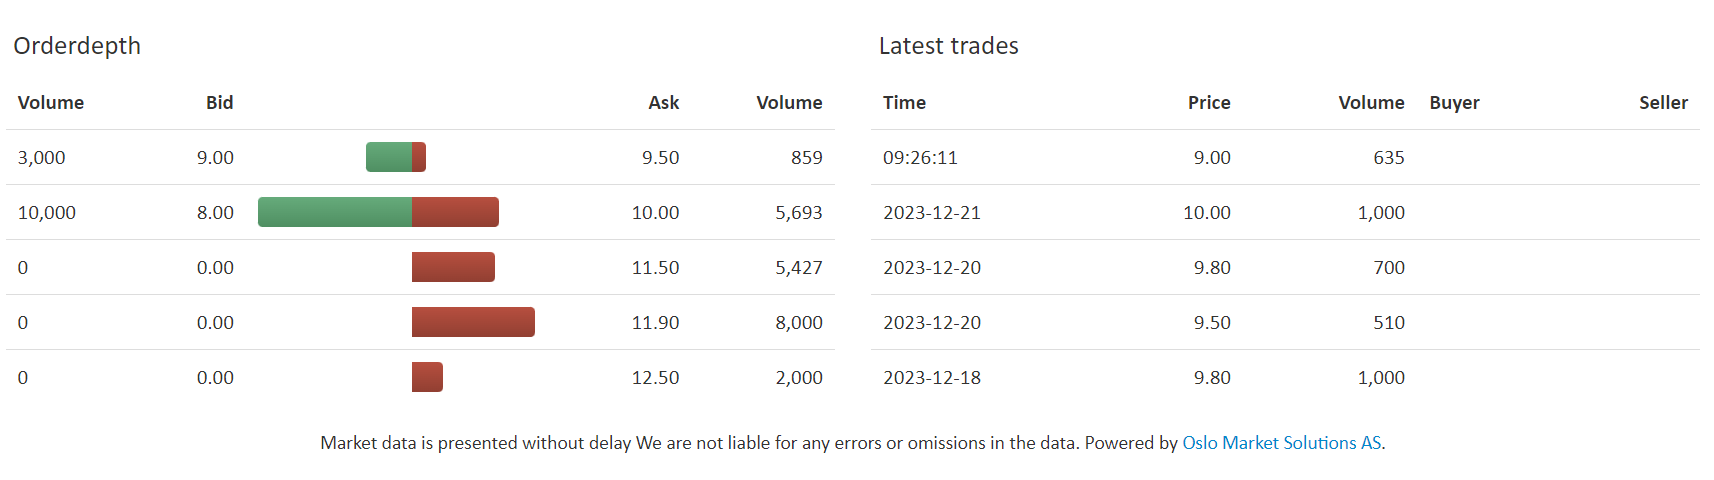Click the Buyer column header
The image size is (1714, 480).
[1454, 103]
